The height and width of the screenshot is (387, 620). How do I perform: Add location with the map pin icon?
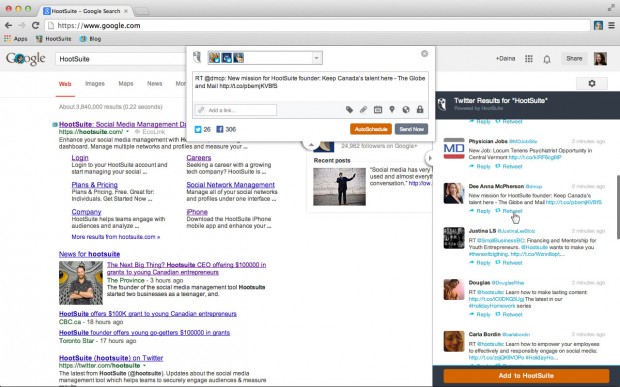pyautogui.click(x=392, y=109)
